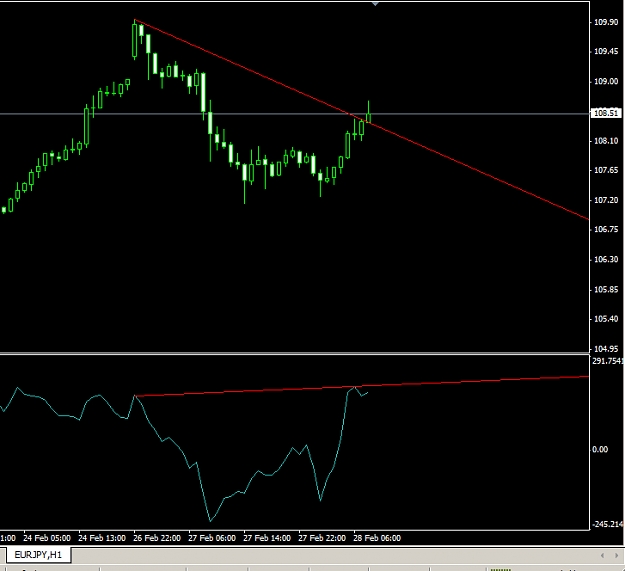The height and width of the screenshot is (571, 625).
Task: Click the 108.10 price scale label
Action: click(x=606, y=141)
